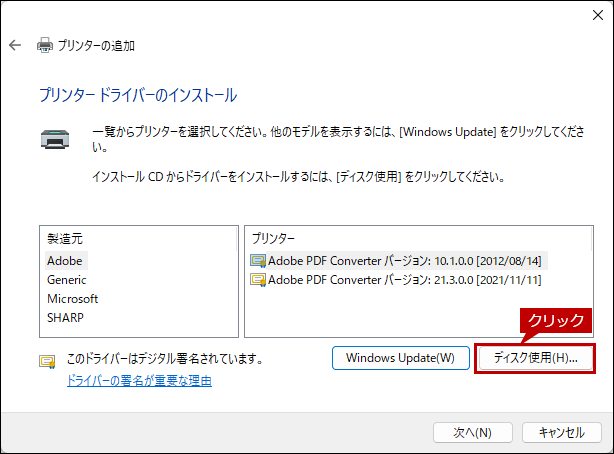Screen dimensions: 614x454
Task: Click the 次へ(N) button
Action: [x=473, y=432]
